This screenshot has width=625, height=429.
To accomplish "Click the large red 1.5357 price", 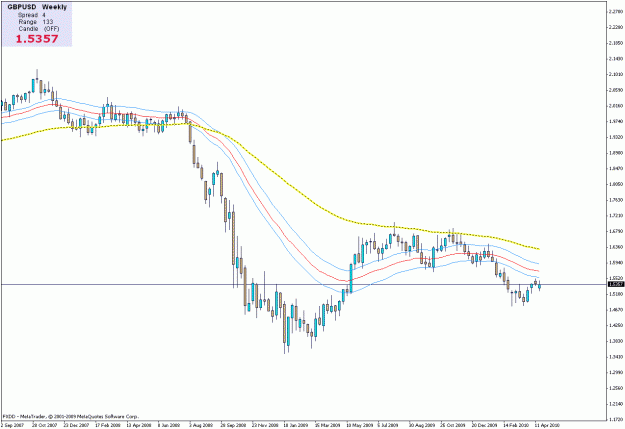I will pyautogui.click(x=37, y=39).
